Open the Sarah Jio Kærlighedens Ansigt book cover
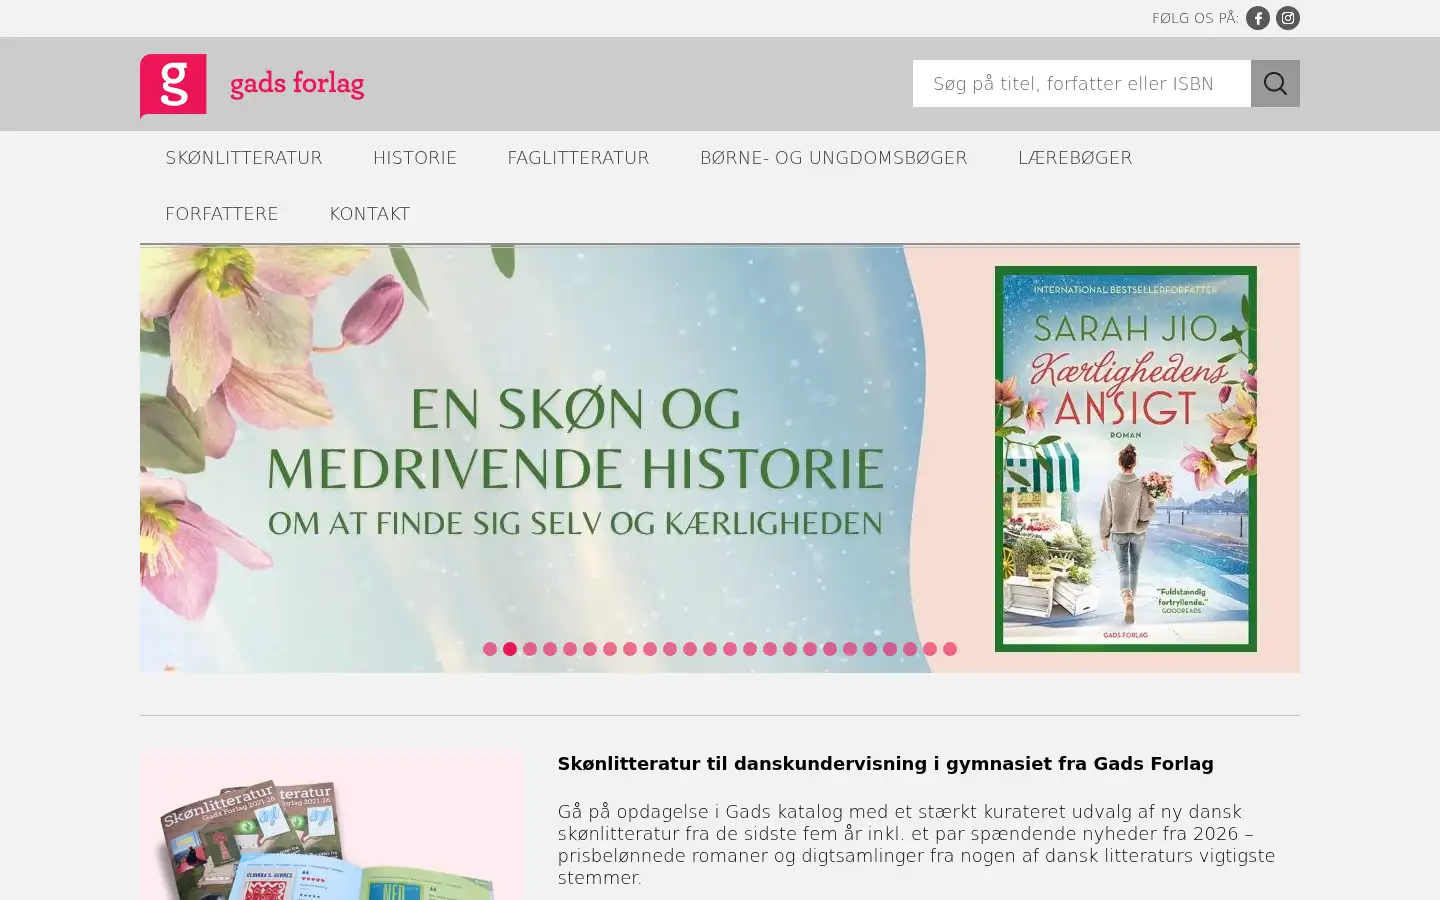The image size is (1440, 900). [1125, 459]
